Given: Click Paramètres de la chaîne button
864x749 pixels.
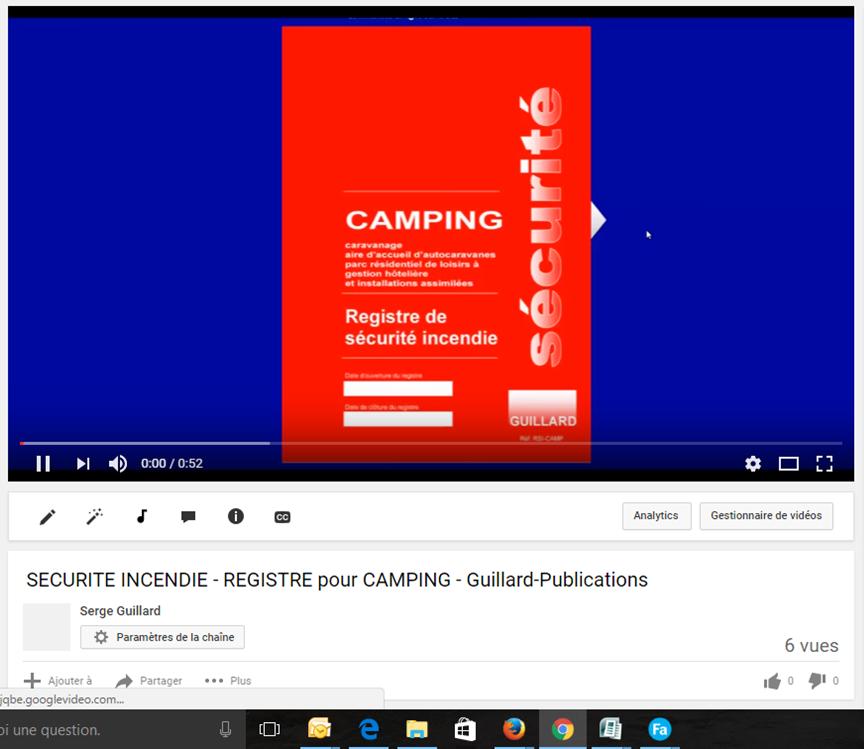Looking at the screenshot, I should 163,637.
